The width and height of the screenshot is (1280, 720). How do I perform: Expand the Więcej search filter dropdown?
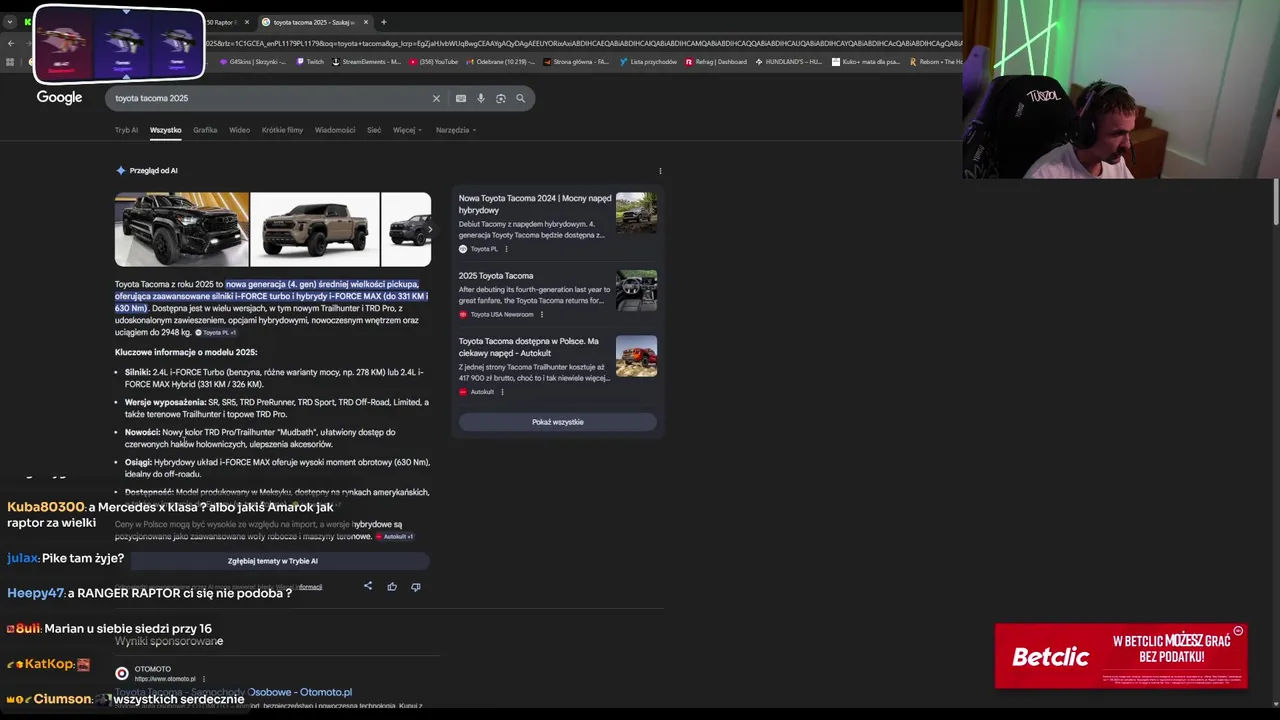[x=407, y=130]
